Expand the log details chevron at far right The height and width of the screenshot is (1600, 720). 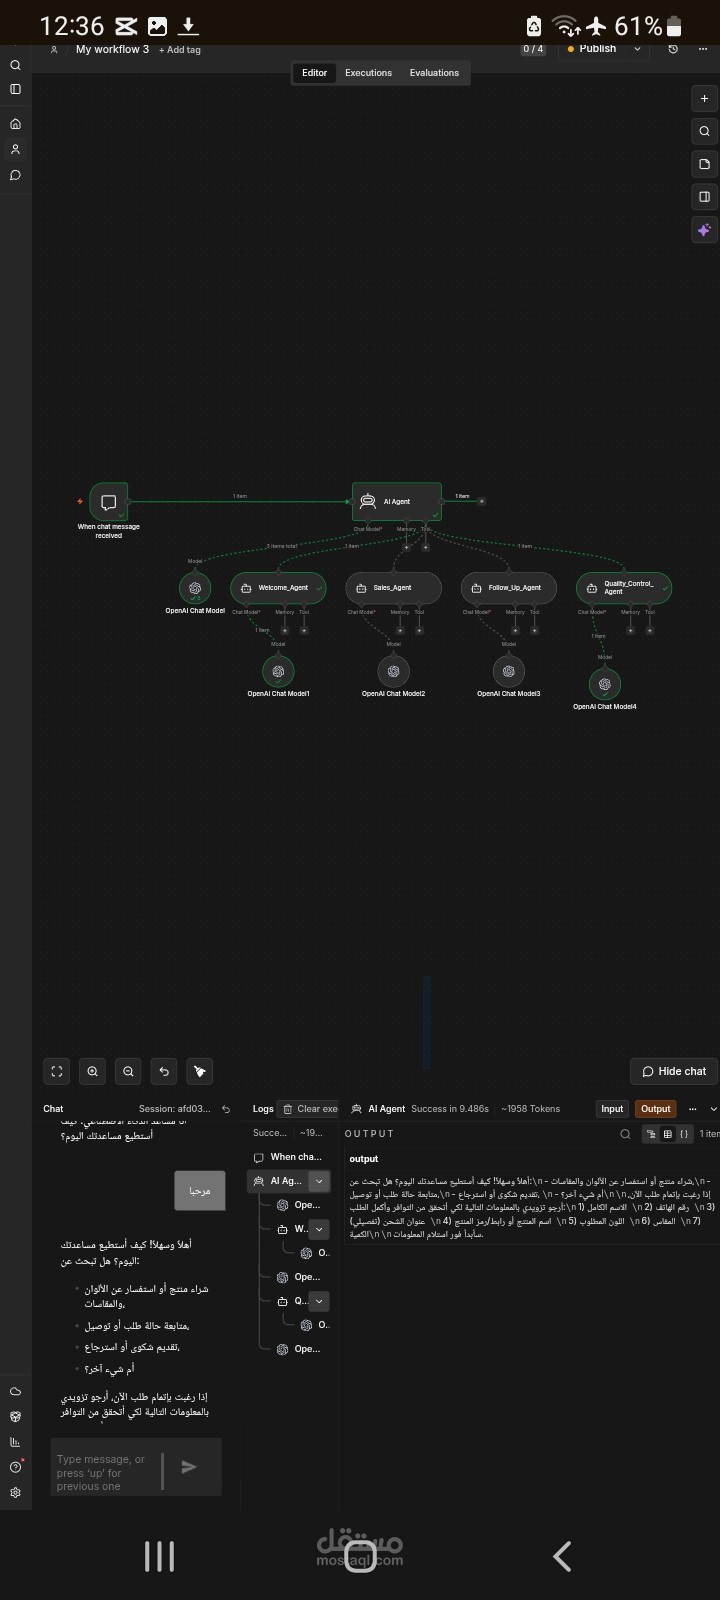[x=713, y=1109]
